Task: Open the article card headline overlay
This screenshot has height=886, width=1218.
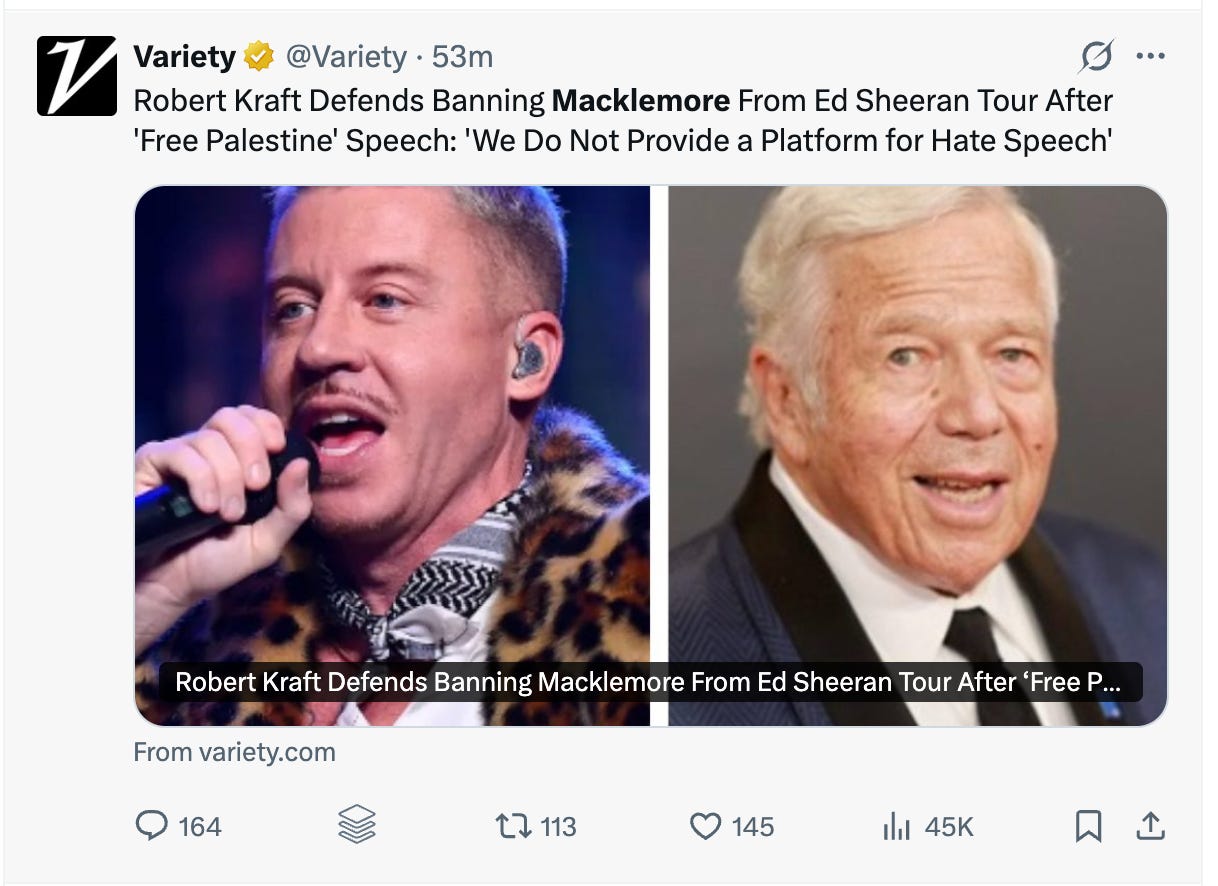Action: point(650,682)
